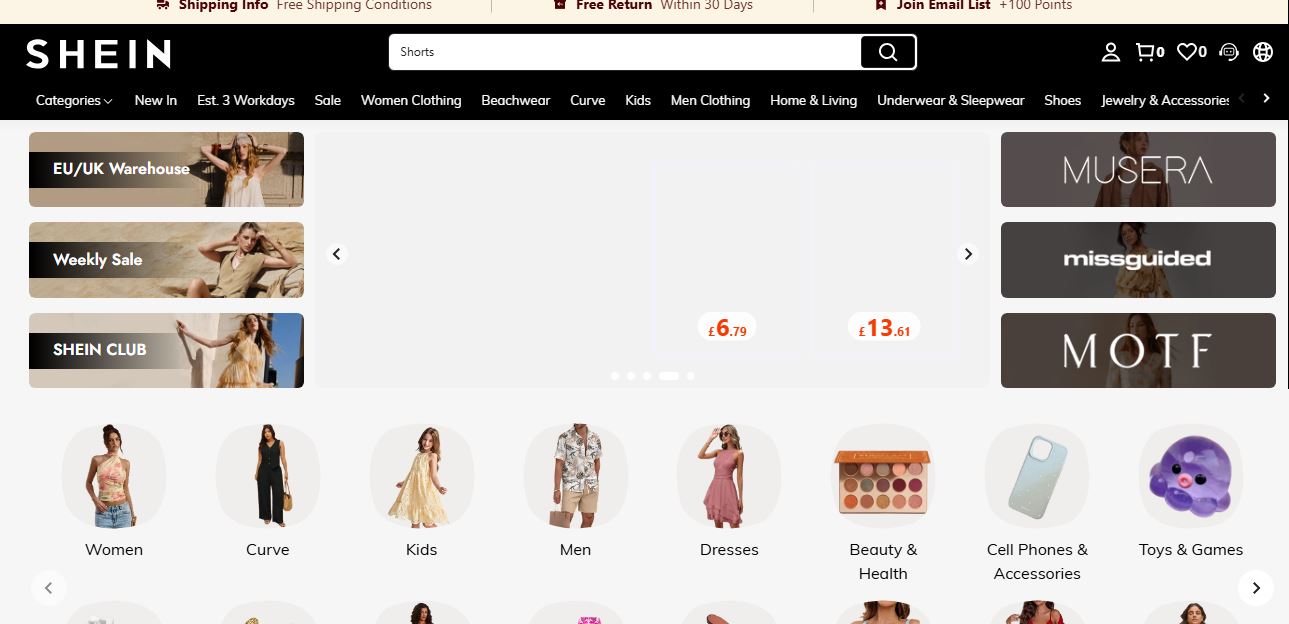Click the Join Email List icon

(881, 5)
